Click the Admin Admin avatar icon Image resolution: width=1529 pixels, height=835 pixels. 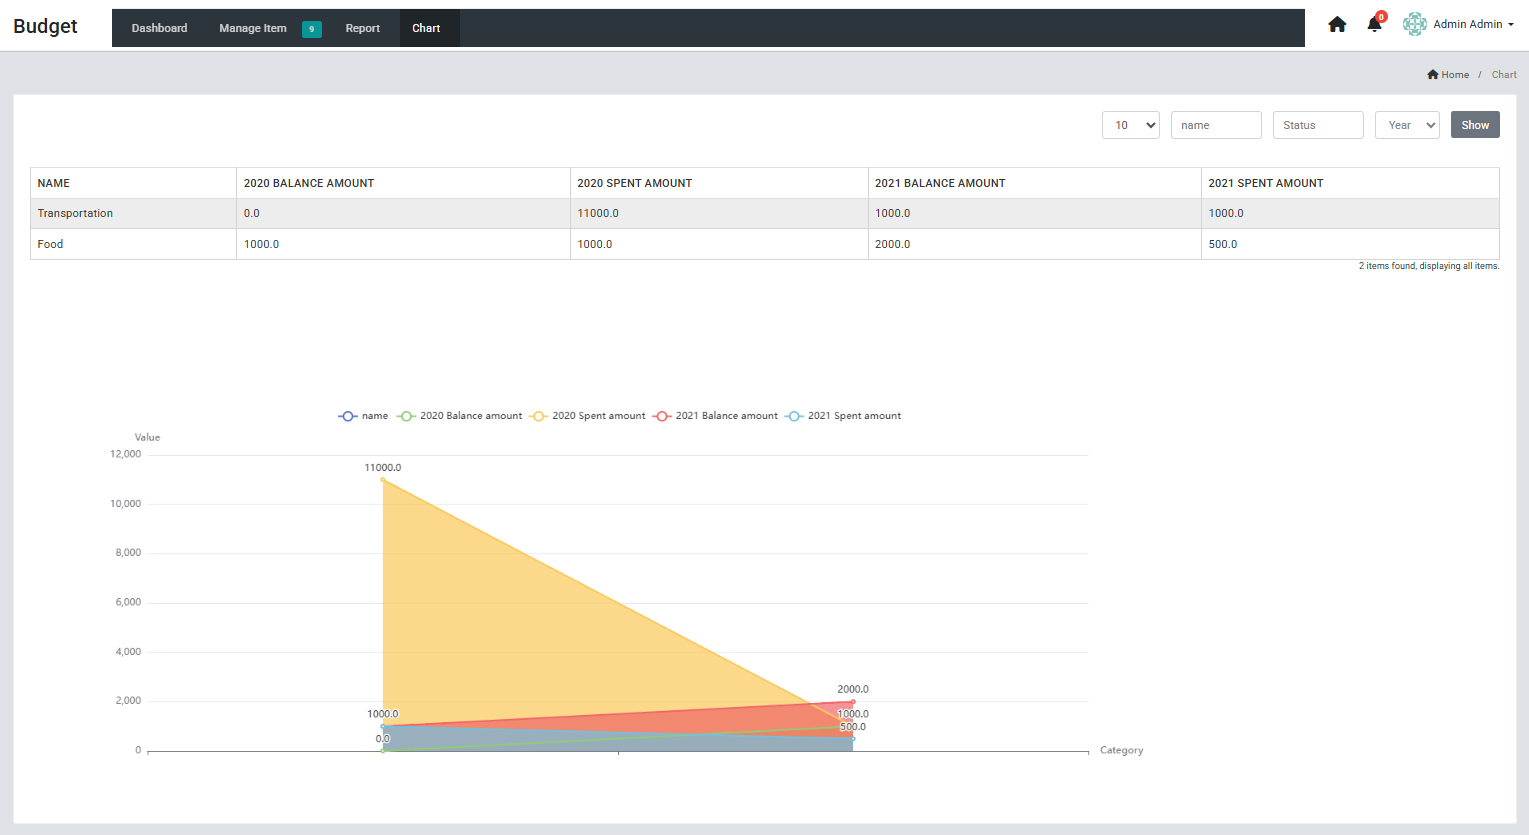1414,24
